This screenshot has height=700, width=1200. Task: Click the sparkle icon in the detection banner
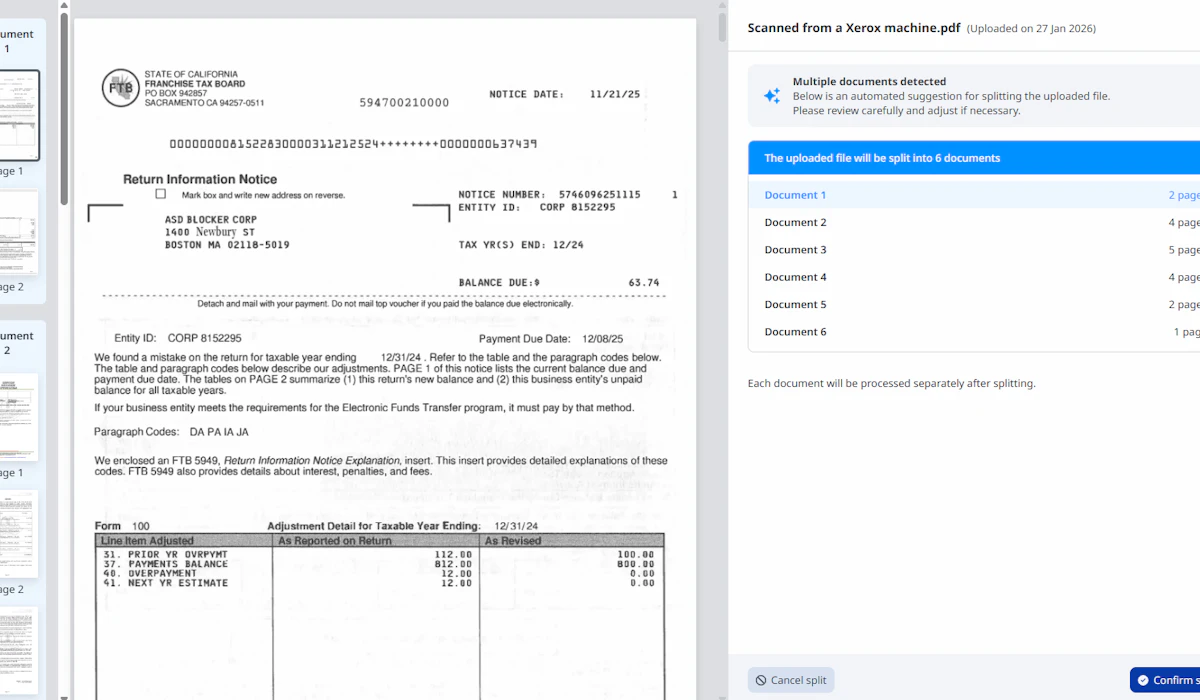[772, 96]
